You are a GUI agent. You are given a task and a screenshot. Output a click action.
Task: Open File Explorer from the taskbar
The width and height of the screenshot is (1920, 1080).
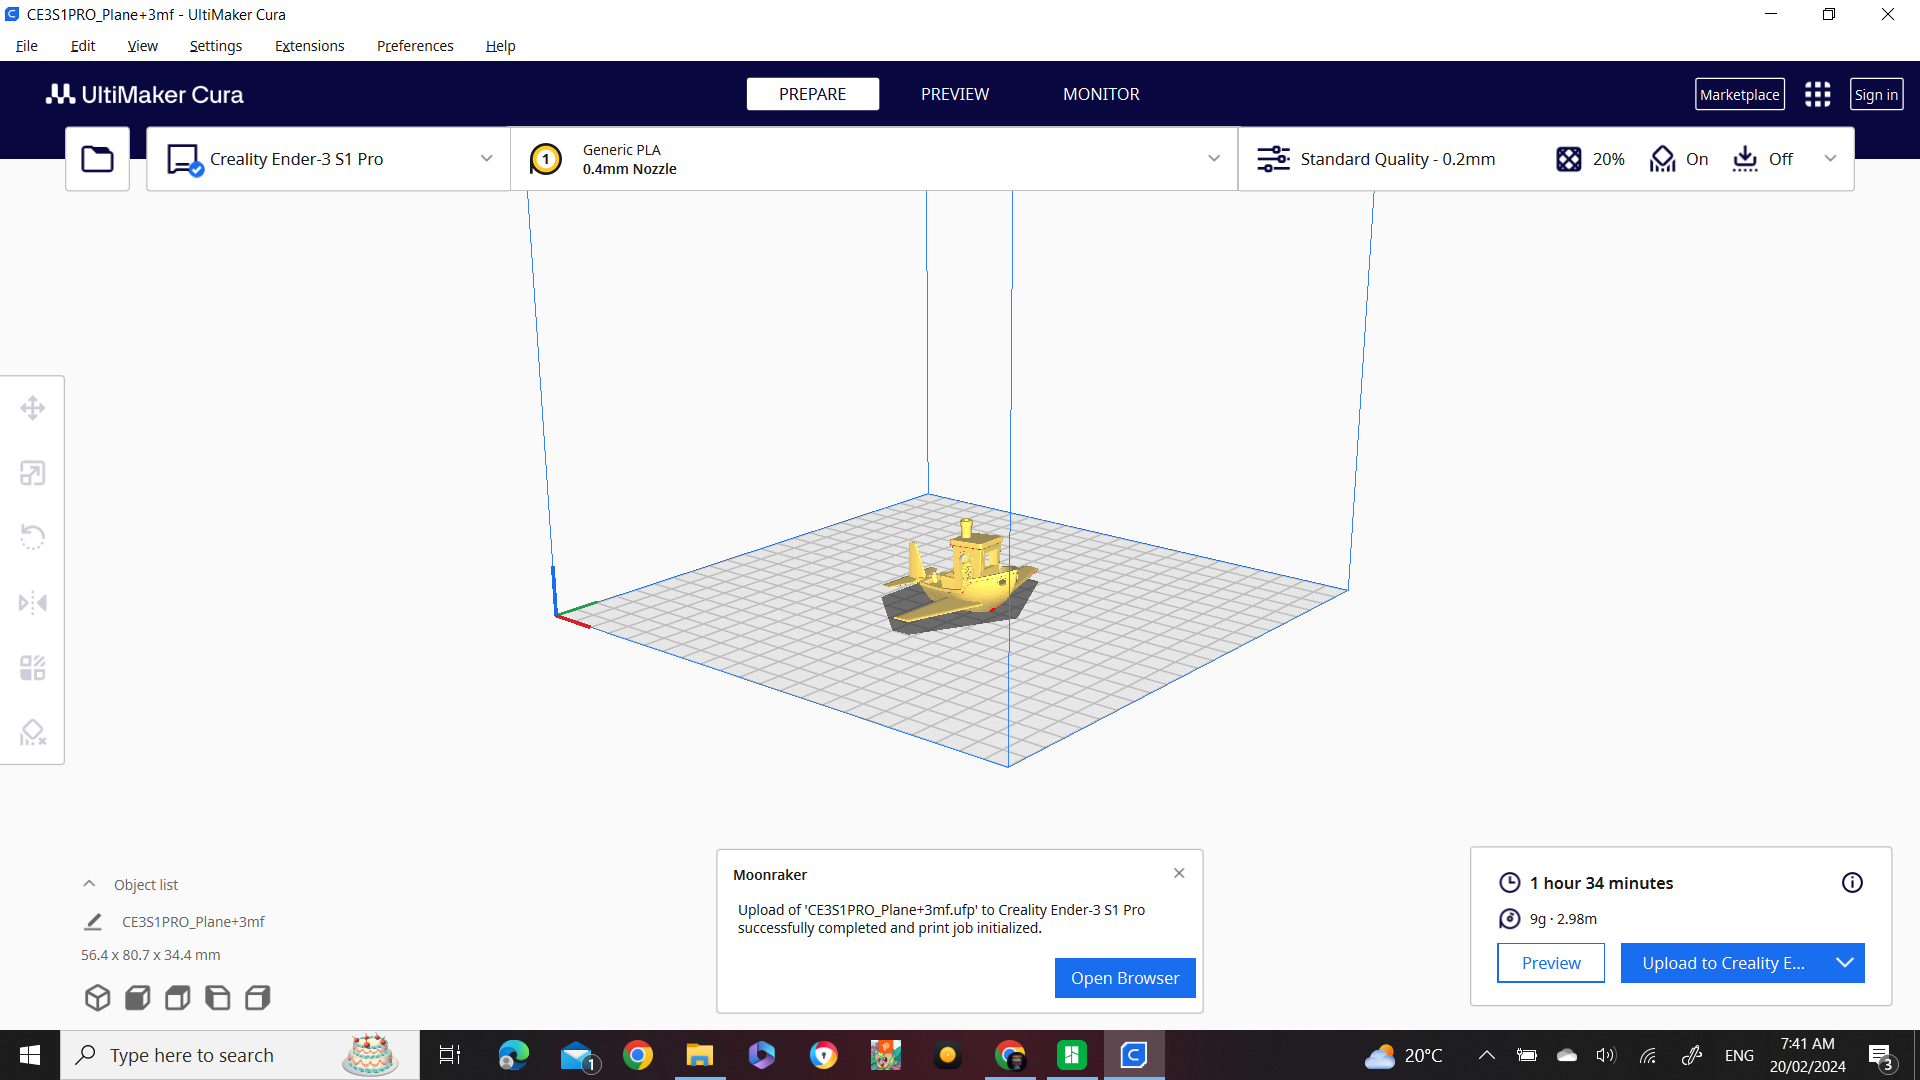tap(699, 1055)
